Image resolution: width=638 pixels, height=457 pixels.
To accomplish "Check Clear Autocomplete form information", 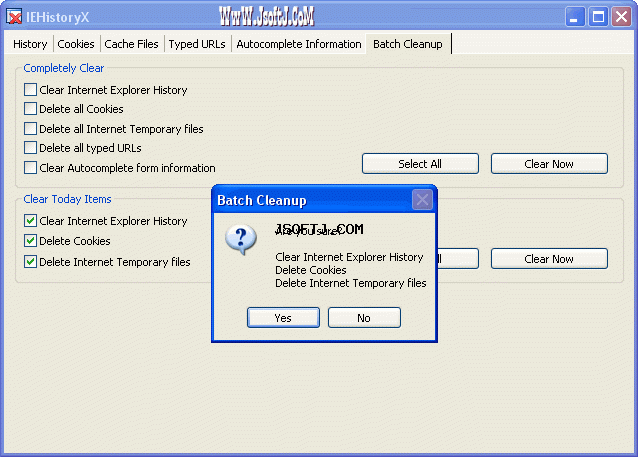I will tap(30, 168).
